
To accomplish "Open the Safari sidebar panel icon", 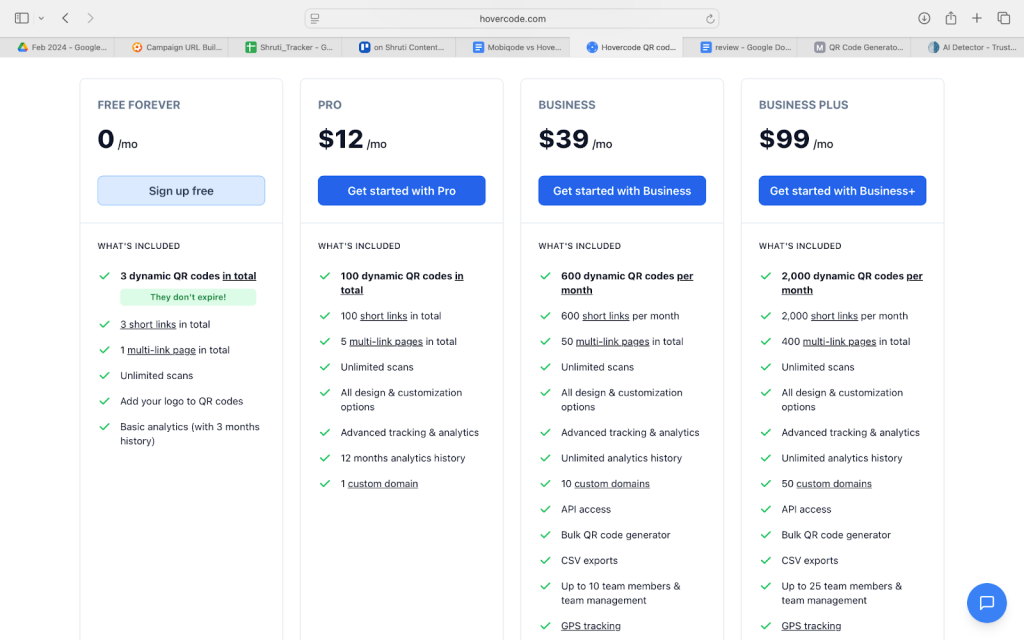I will pyautogui.click(x=22, y=18).
